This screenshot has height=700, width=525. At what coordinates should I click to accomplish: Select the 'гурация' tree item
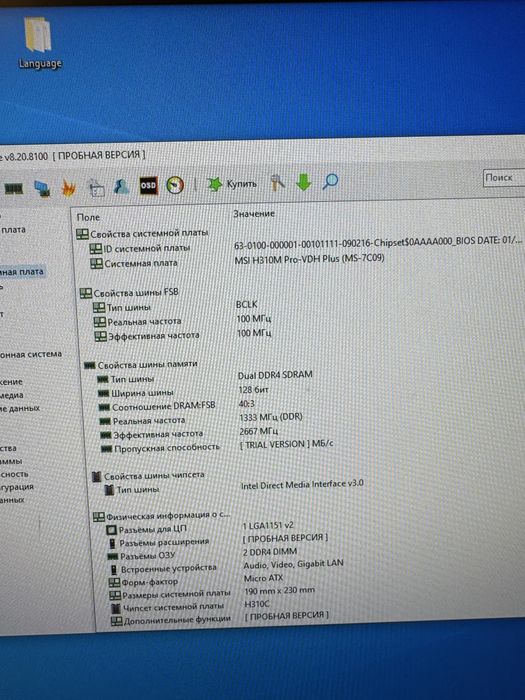[17, 487]
